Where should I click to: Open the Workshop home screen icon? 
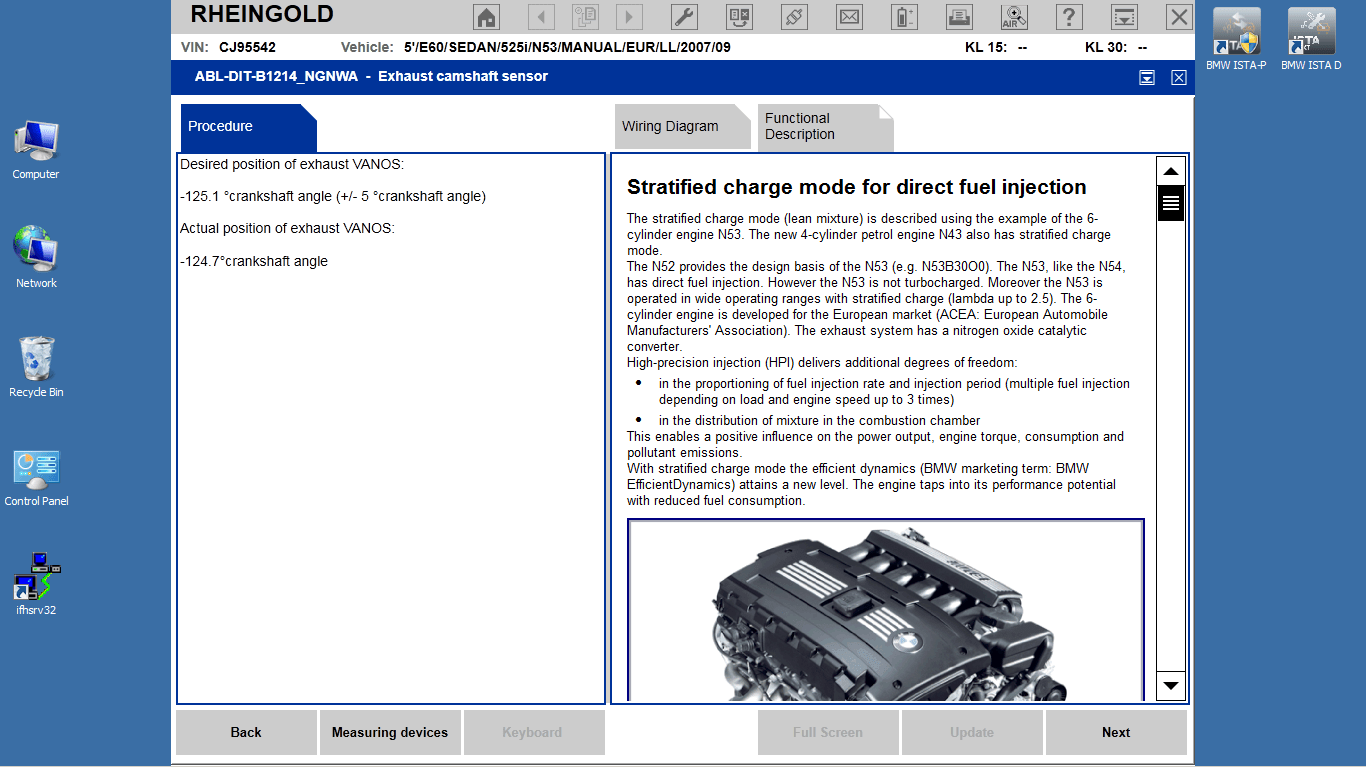pos(487,16)
